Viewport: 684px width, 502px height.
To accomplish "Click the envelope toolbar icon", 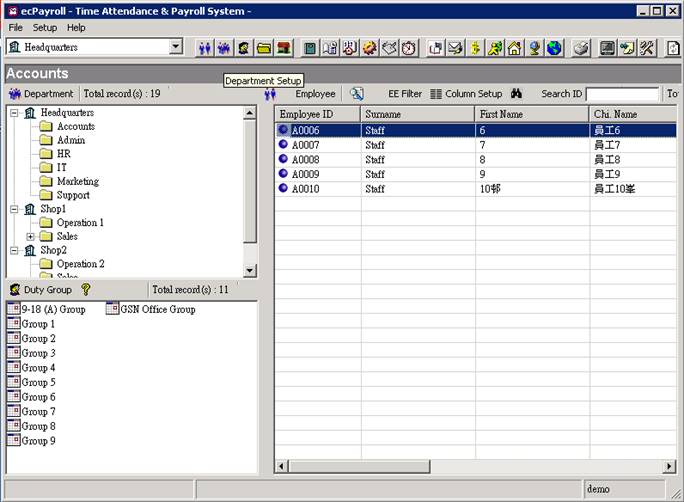I will click(455, 48).
